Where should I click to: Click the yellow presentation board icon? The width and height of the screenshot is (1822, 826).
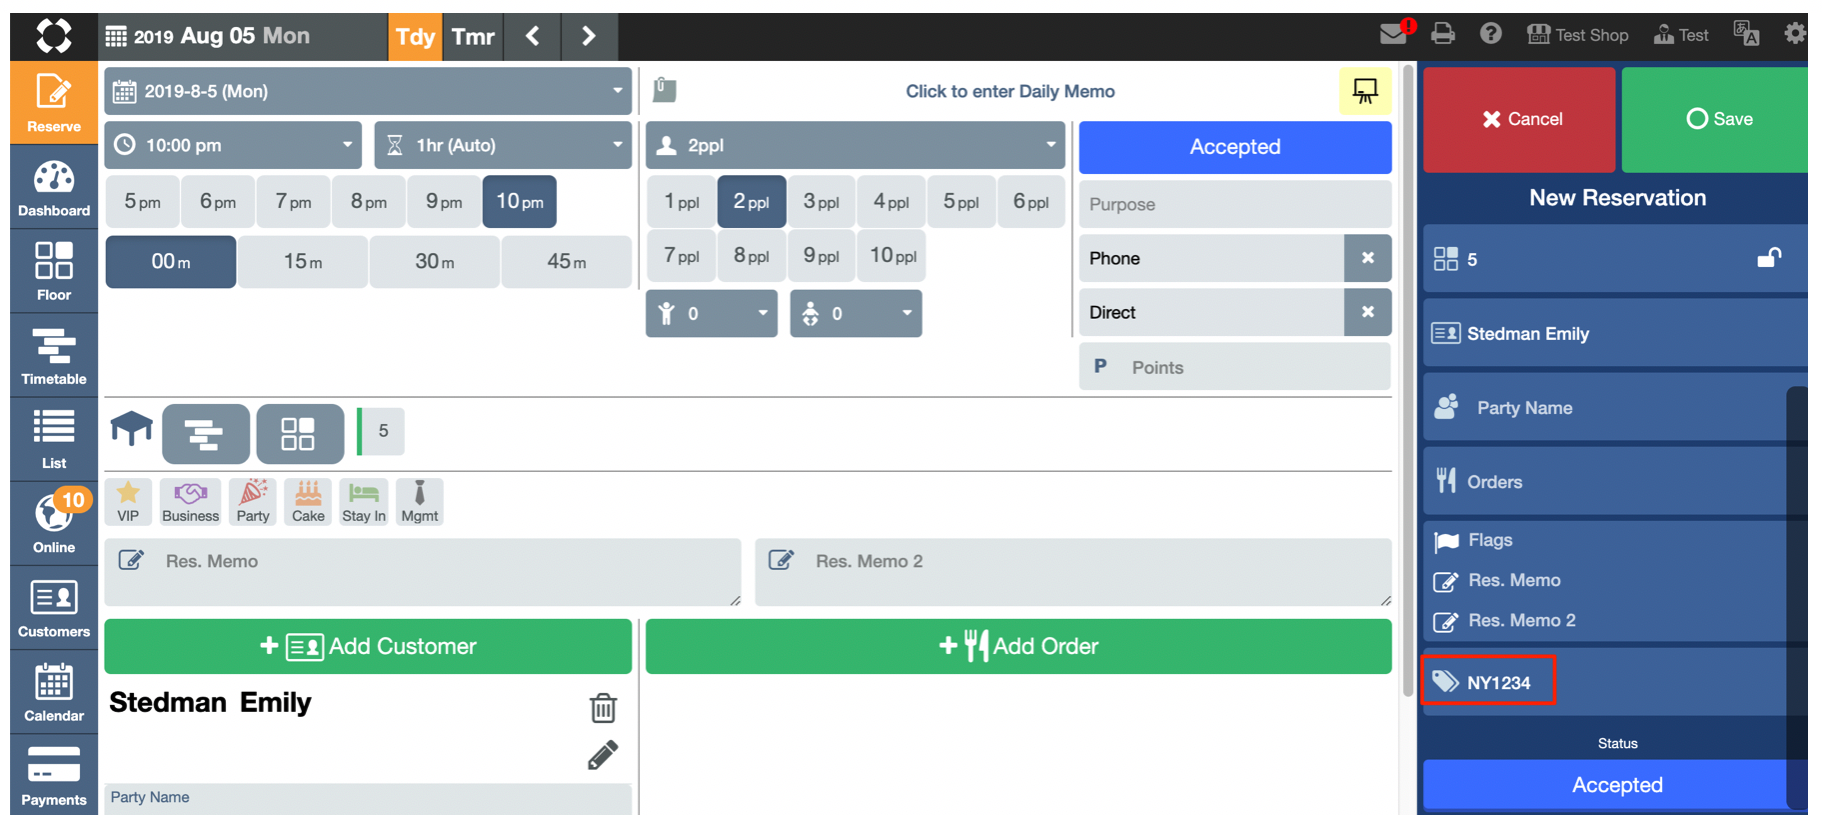(1365, 91)
